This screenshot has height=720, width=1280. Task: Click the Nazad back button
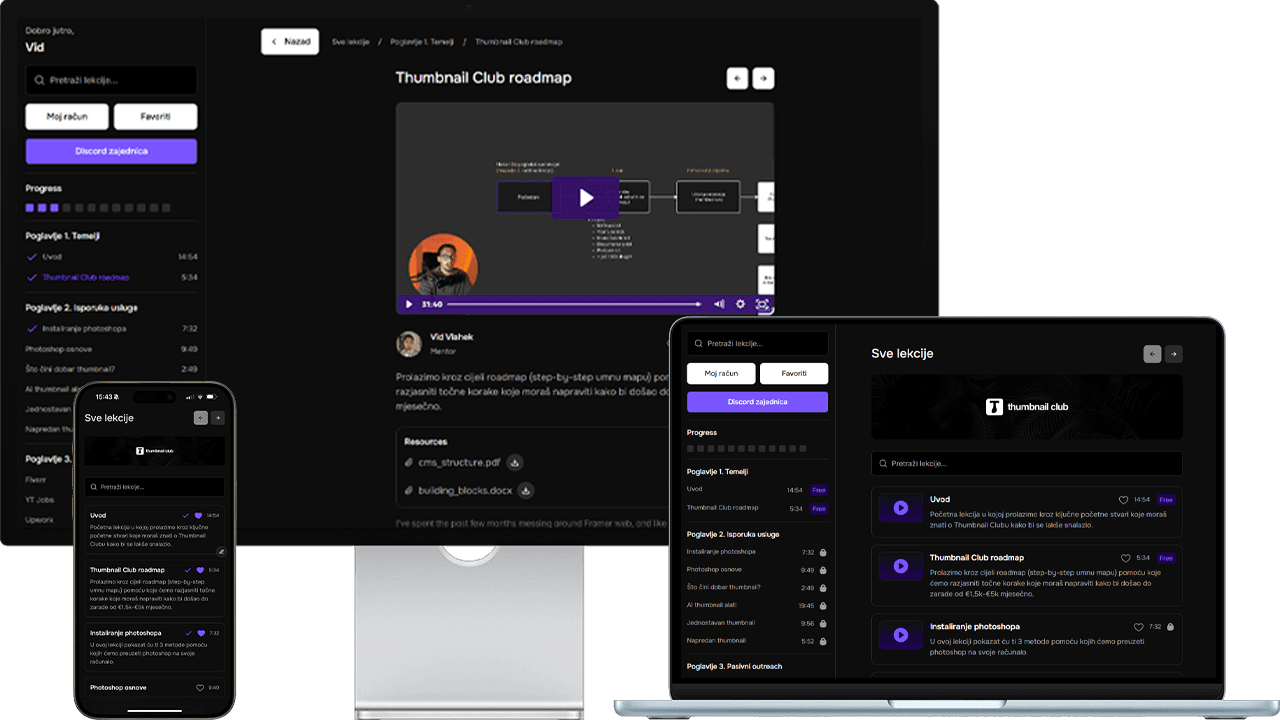(x=290, y=42)
